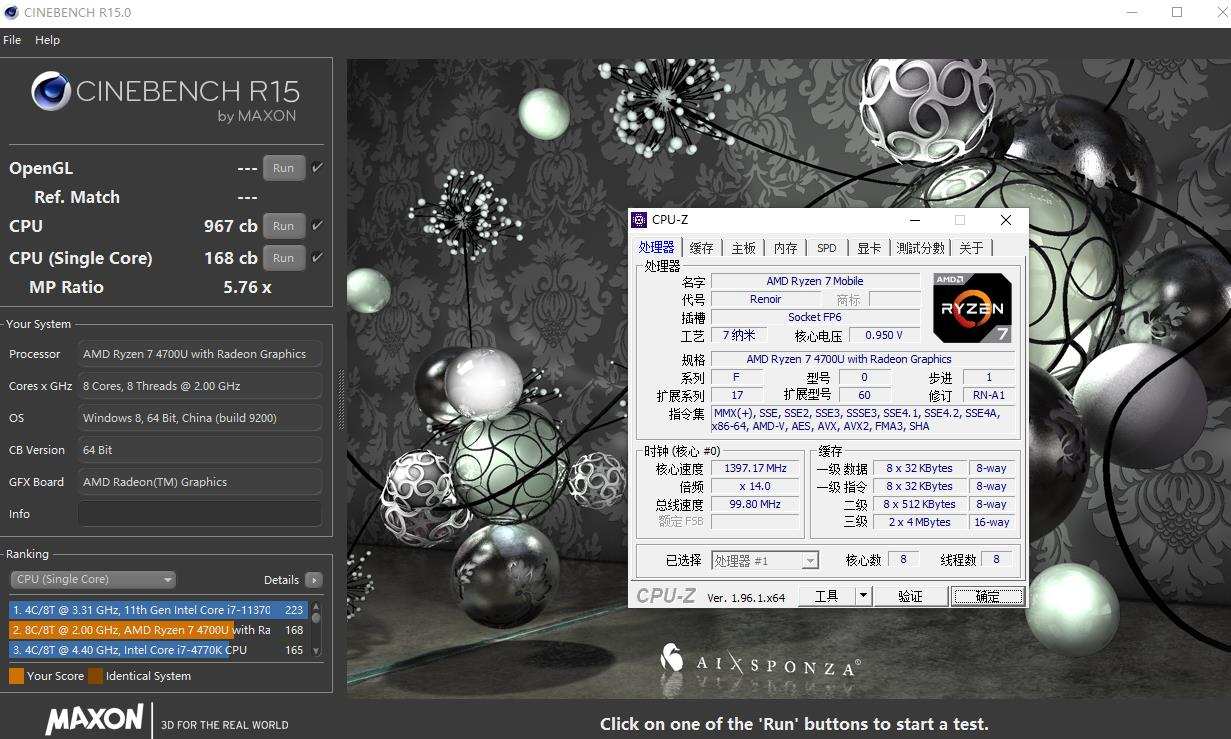The image size is (1231, 739).
Task: Switch to CPU-Z SPD tab
Action: point(827,248)
